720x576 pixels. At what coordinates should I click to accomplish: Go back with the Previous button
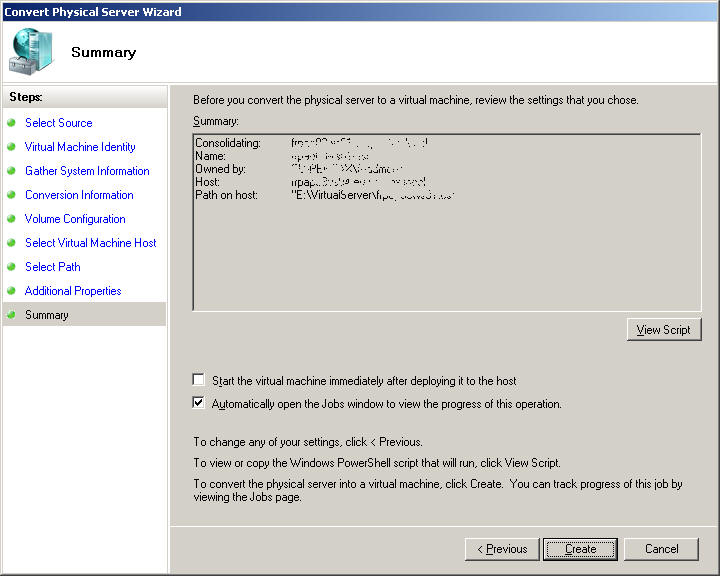(x=502, y=549)
